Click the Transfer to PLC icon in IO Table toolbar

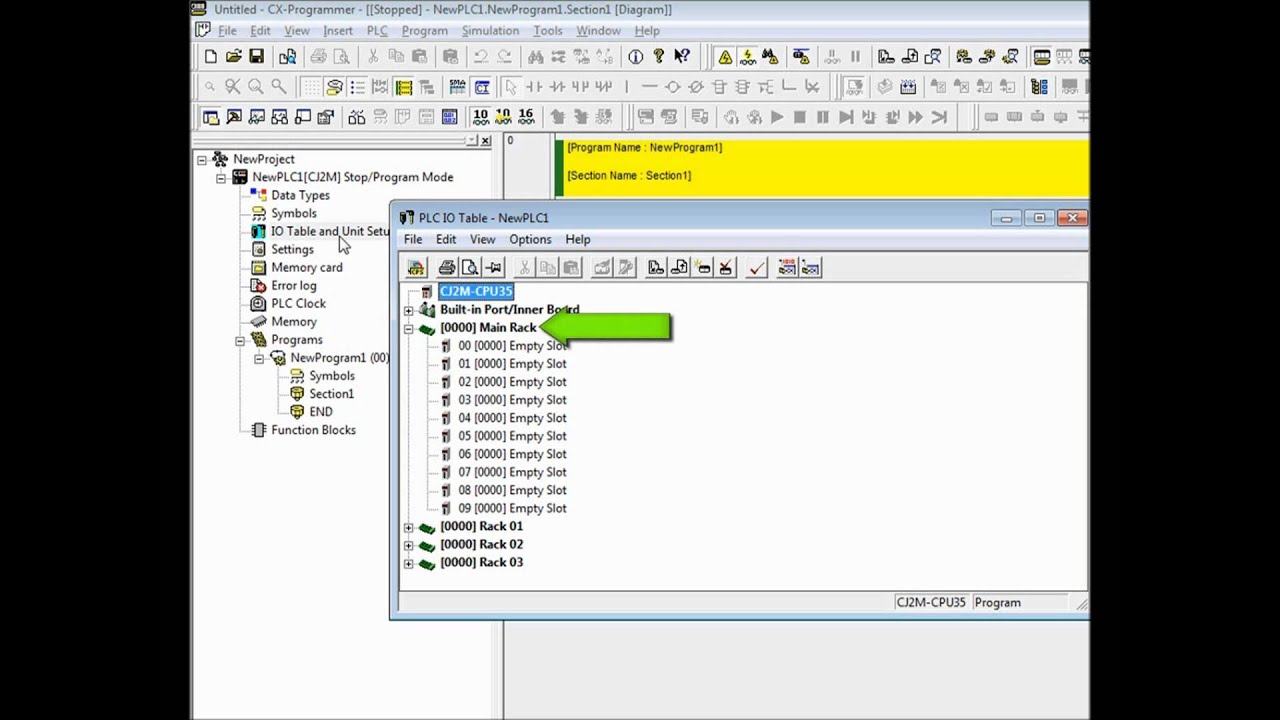pyautogui.click(x=656, y=267)
